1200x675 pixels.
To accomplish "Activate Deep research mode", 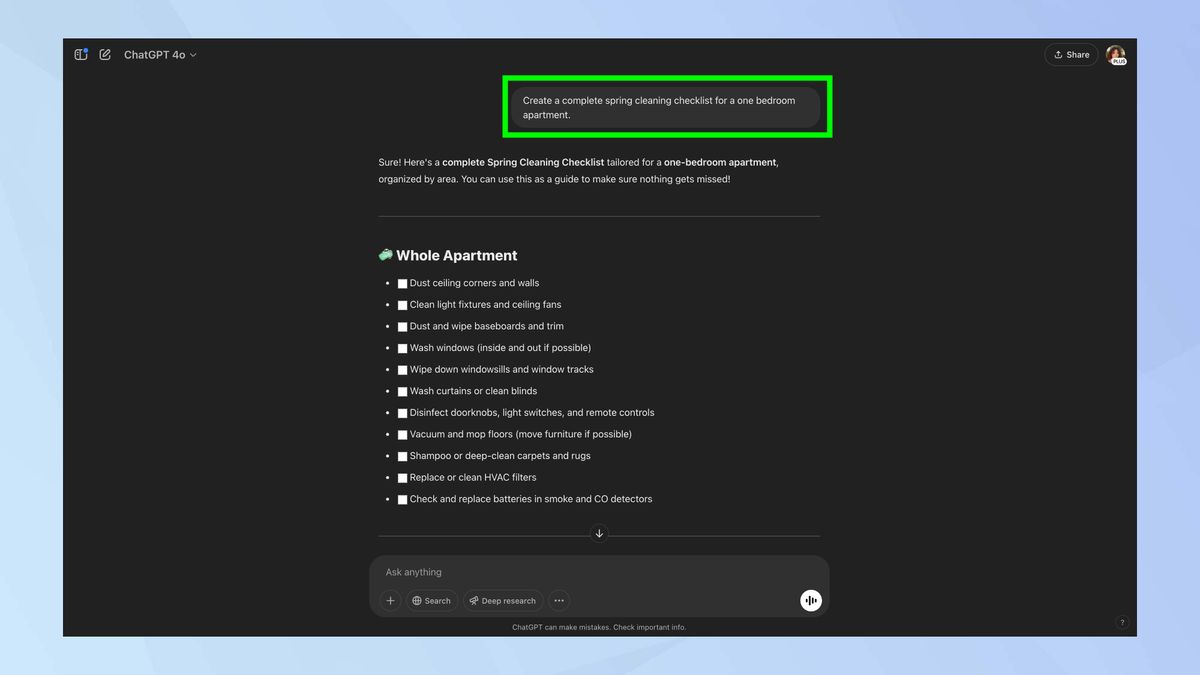I will pos(502,600).
